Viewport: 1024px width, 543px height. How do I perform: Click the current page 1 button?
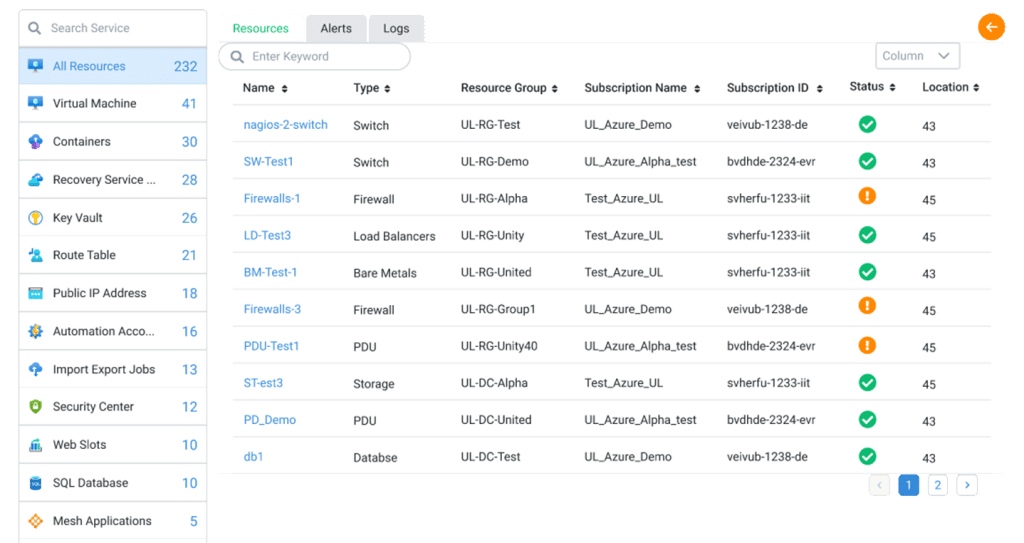(908, 485)
